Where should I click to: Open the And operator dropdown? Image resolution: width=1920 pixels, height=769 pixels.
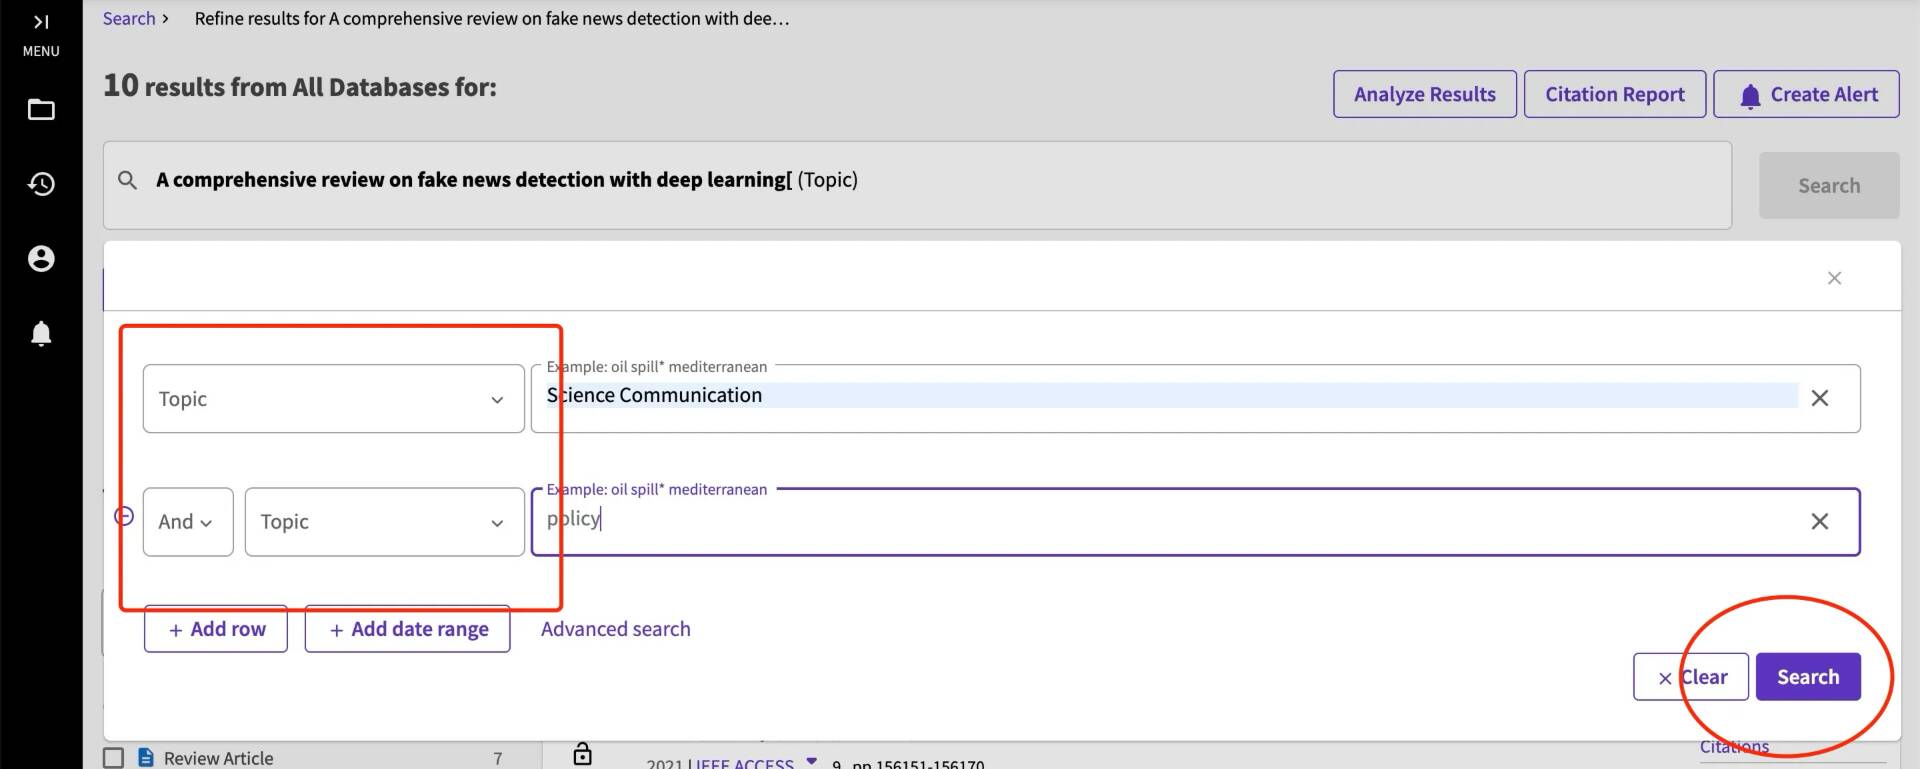[x=188, y=521]
